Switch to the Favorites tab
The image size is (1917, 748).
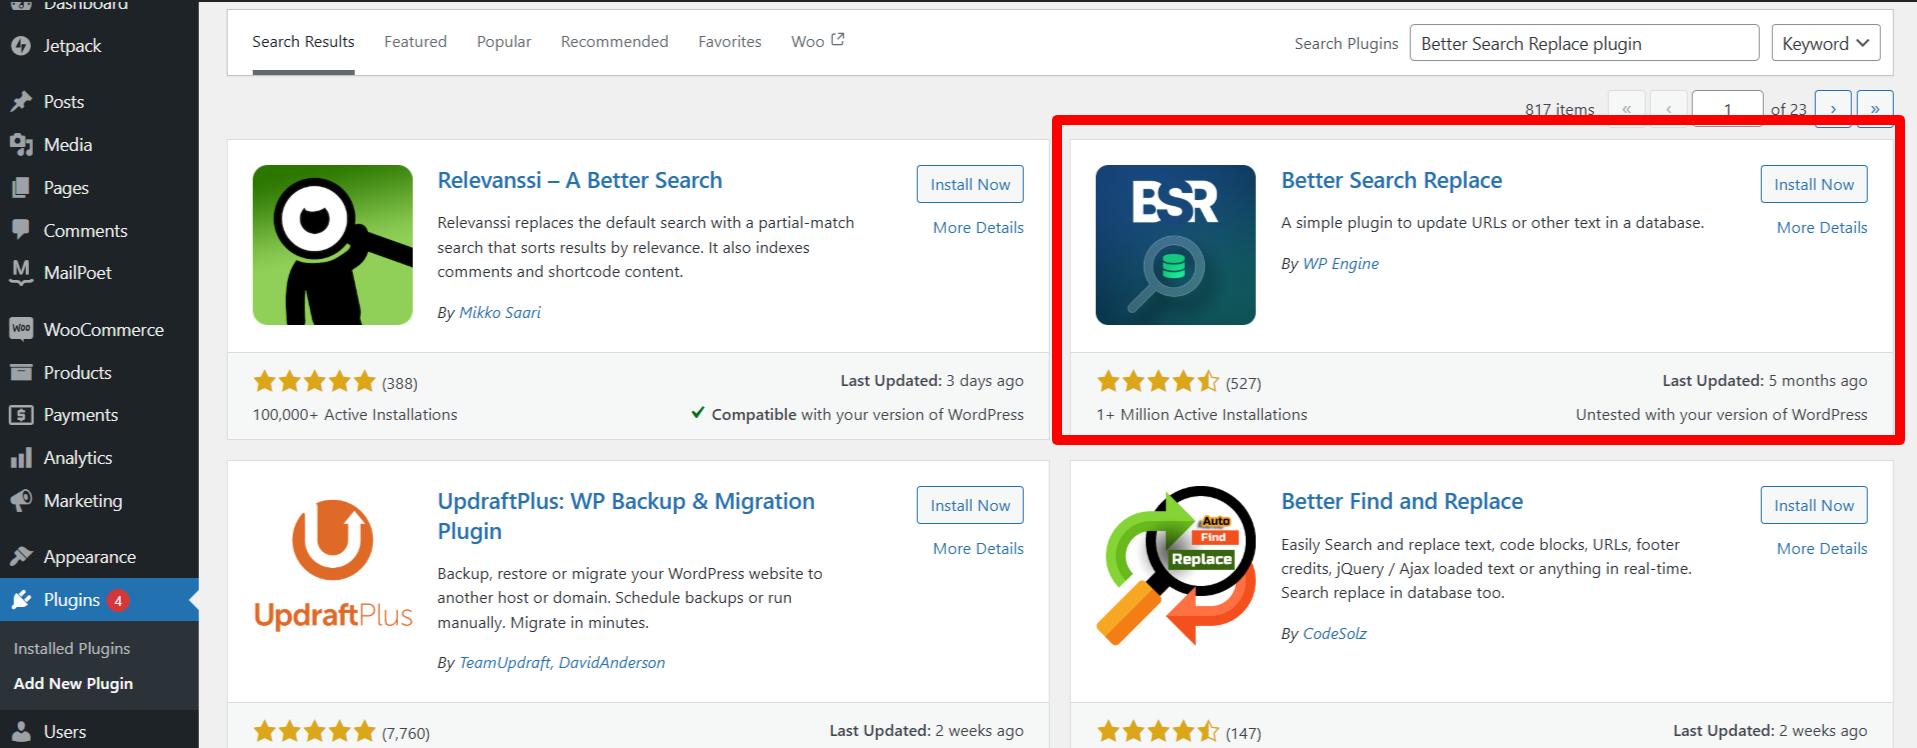[730, 42]
